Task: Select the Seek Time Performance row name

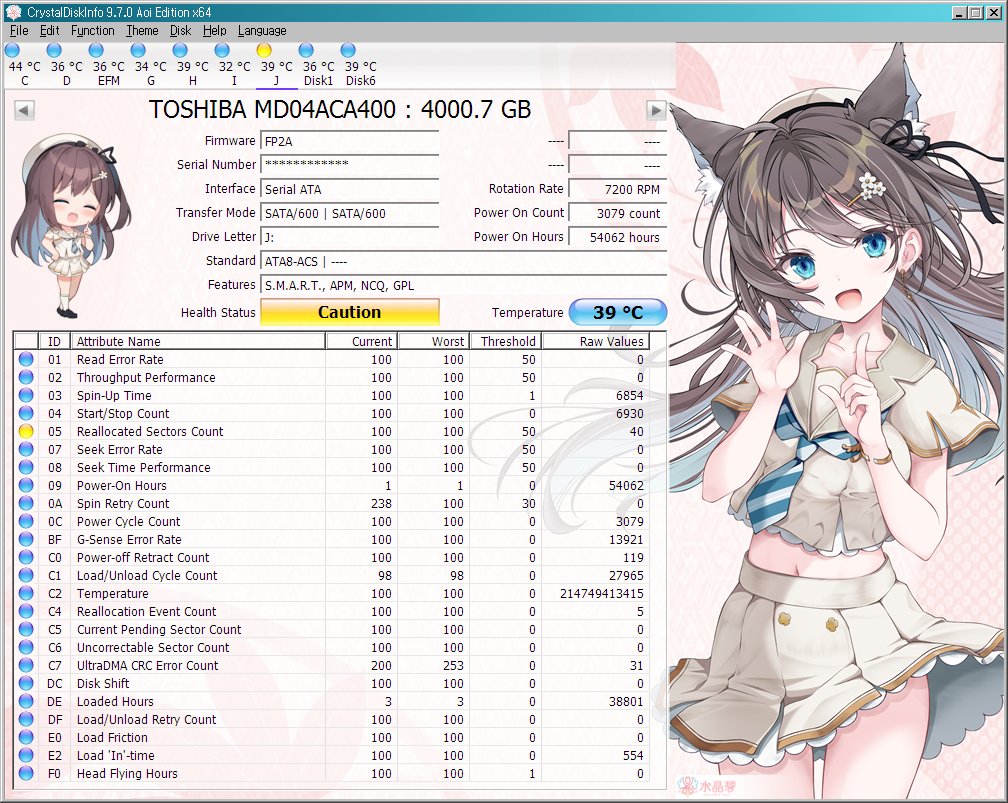Action: tap(143, 467)
